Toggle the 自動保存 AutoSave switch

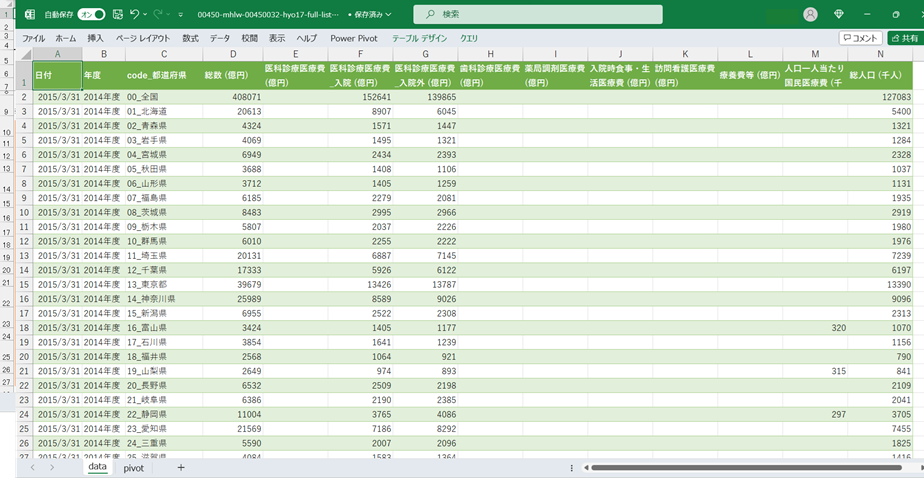(92, 15)
